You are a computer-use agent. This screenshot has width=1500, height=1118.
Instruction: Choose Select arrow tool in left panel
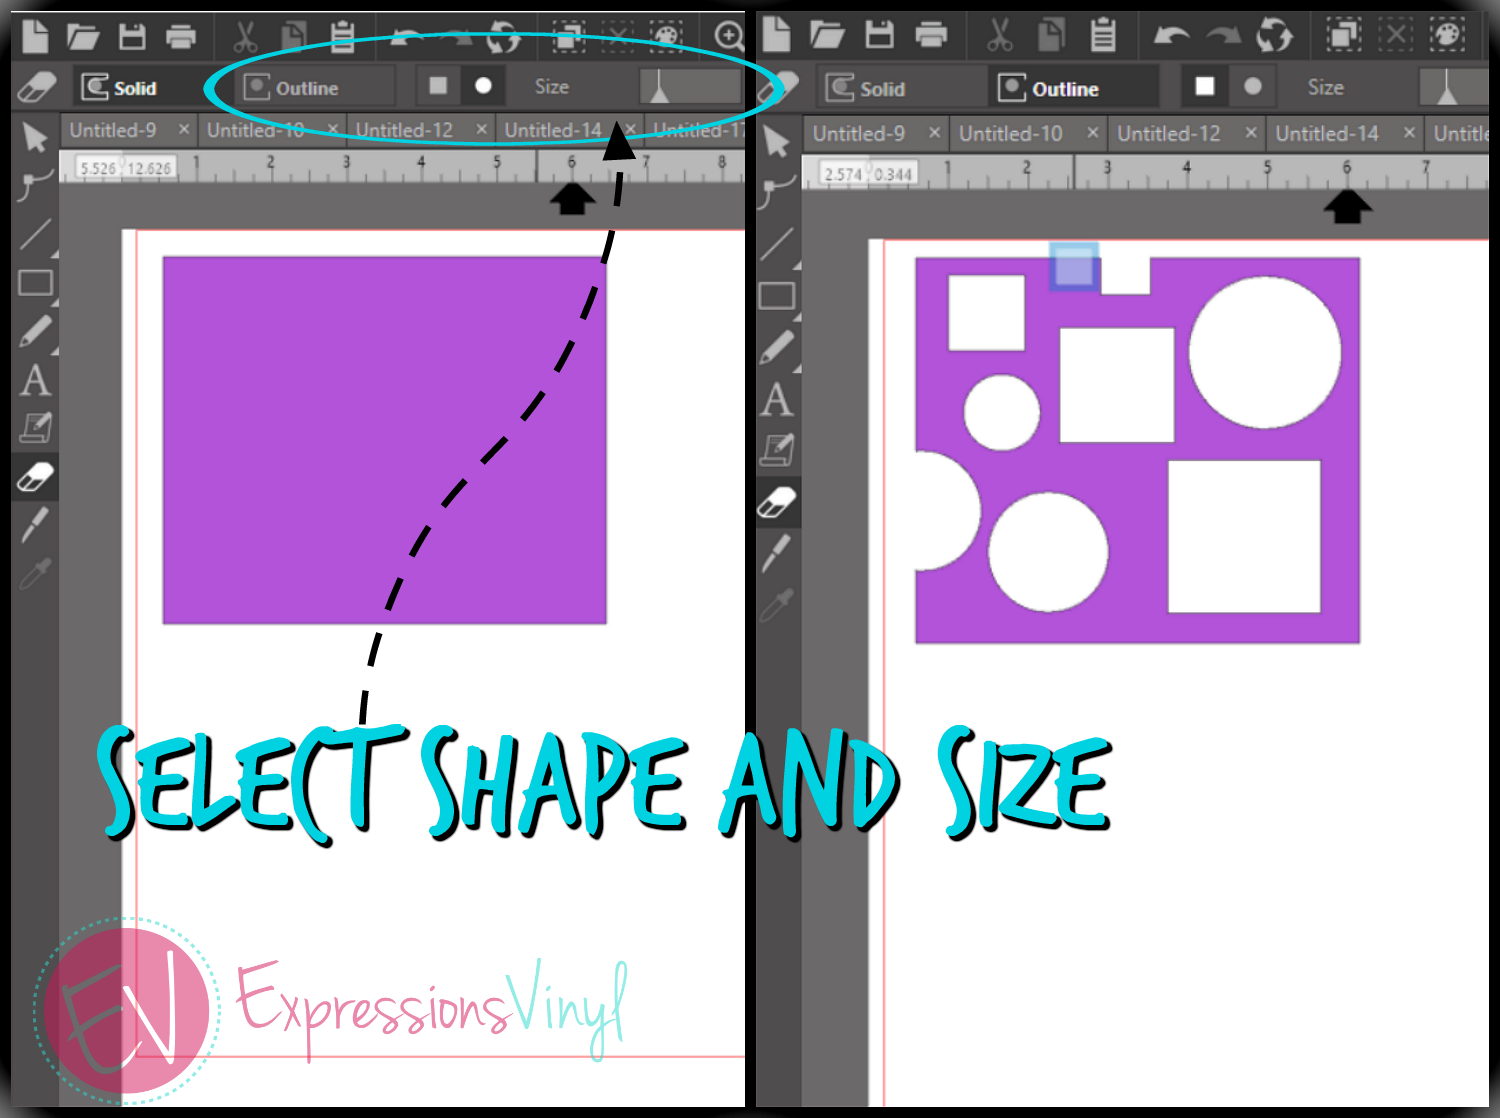[35, 138]
